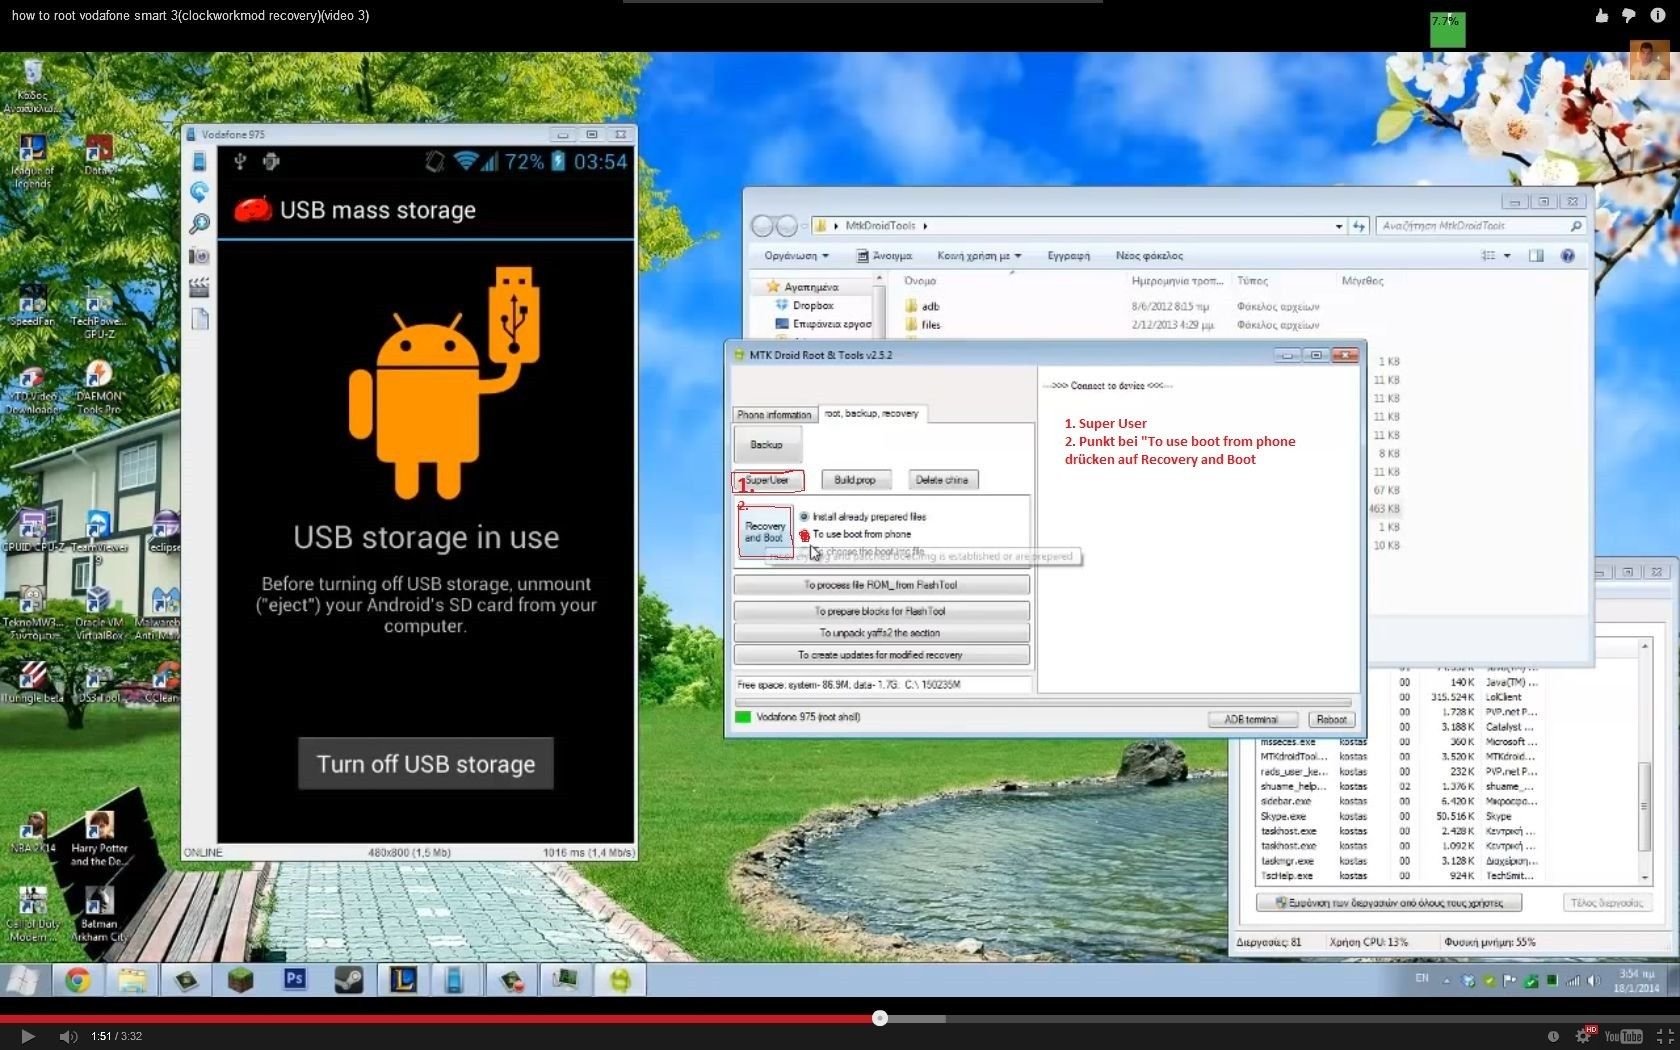Viewport: 1680px width, 1050px height.
Task: Select Install already prepared files radio
Action: [x=804, y=517]
